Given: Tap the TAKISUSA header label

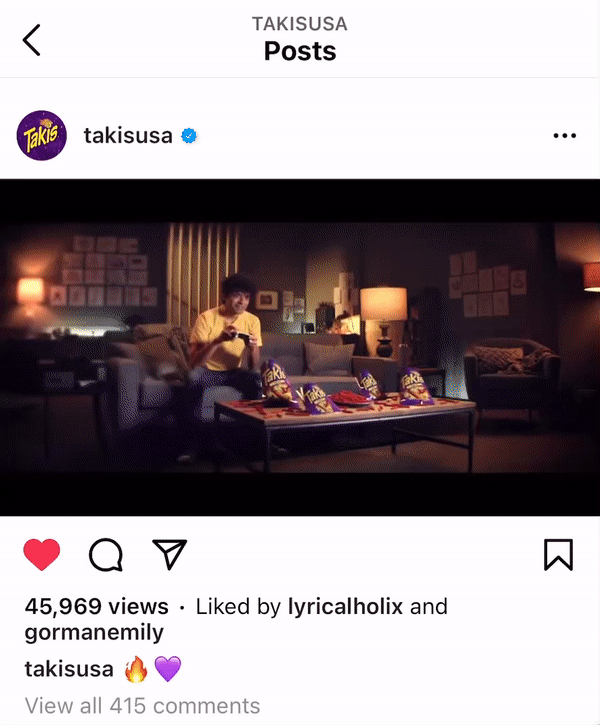Looking at the screenshot, I should point(300,24).
